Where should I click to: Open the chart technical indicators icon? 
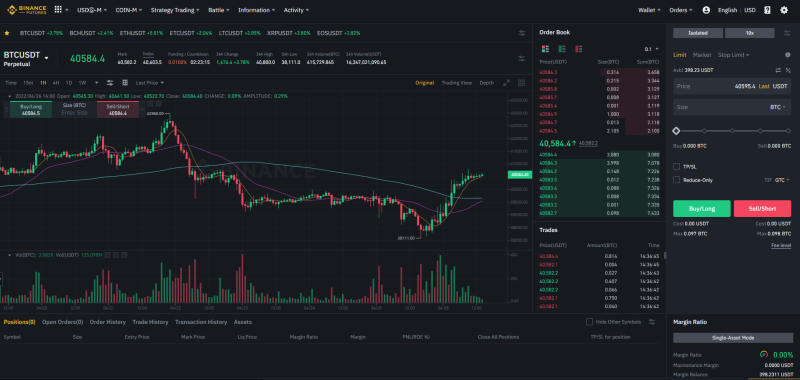coord(110,83)
